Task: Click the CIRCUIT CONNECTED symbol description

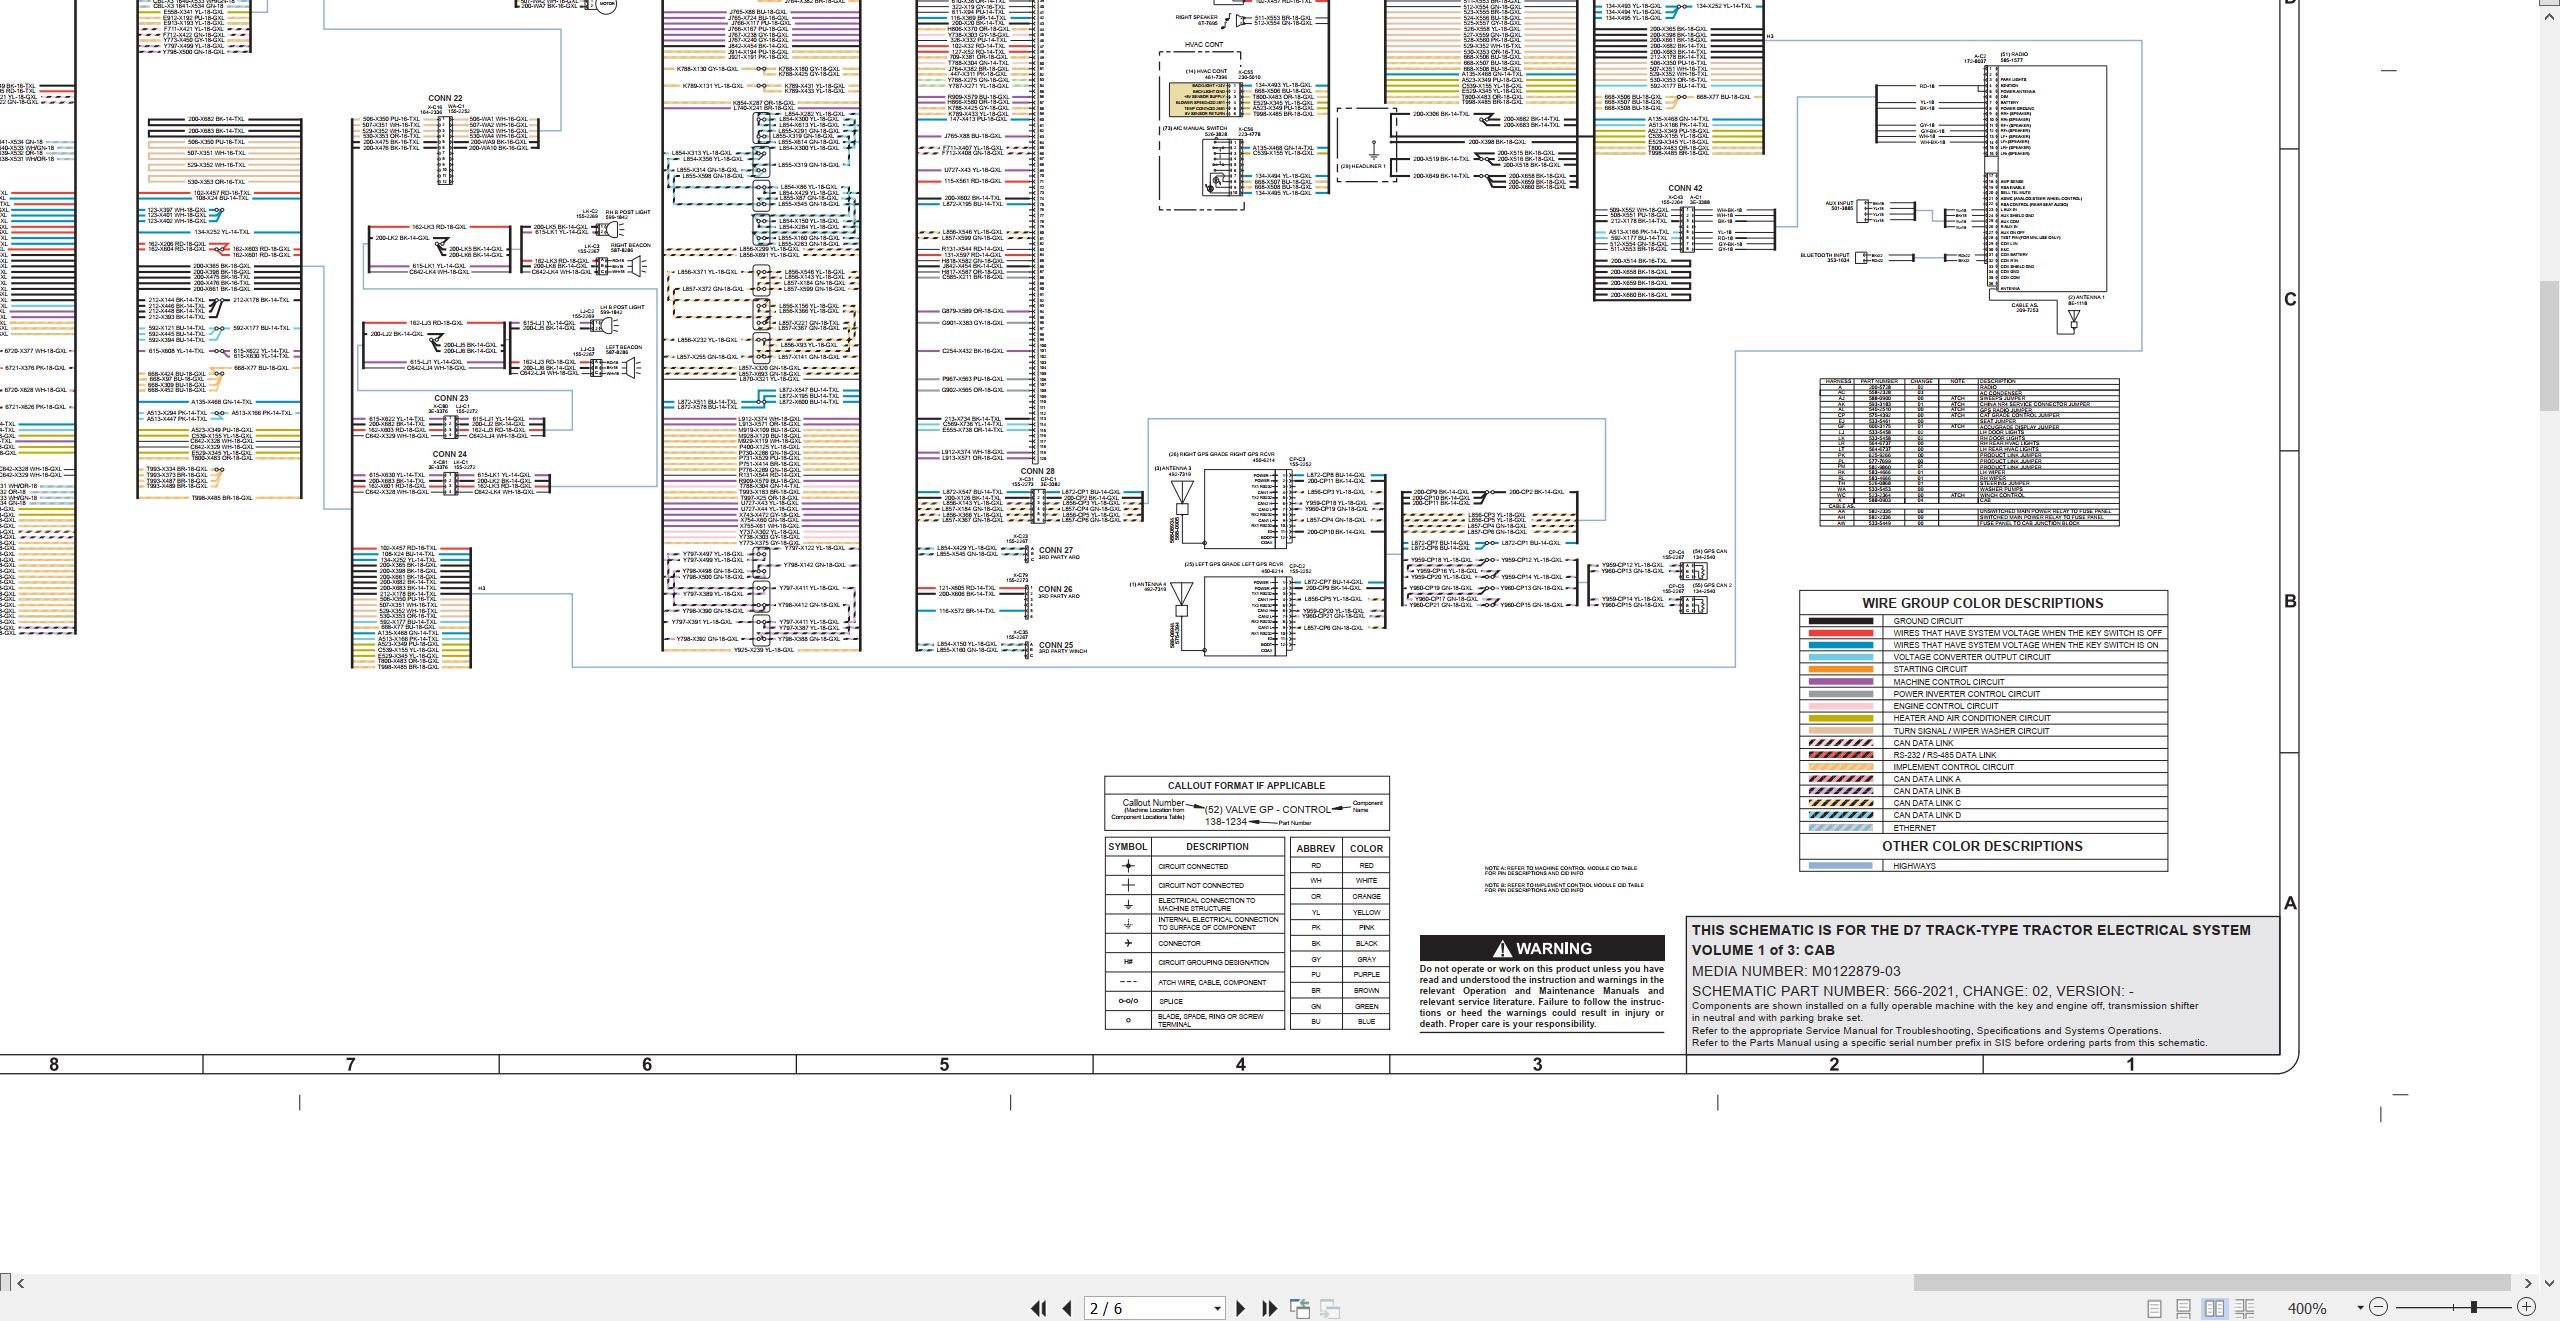Action: pyautogui.click(x=1193, y=867)
